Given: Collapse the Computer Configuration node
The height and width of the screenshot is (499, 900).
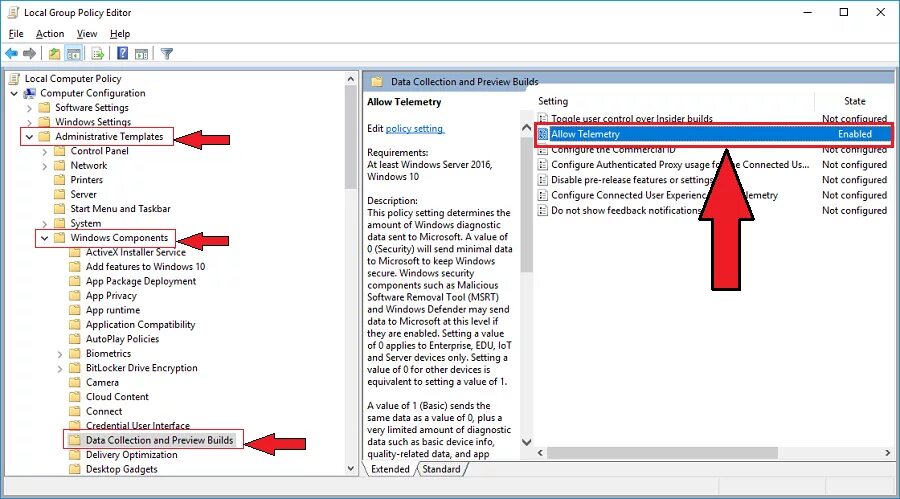Looking at the screenshot, I should tap(14, 93).
